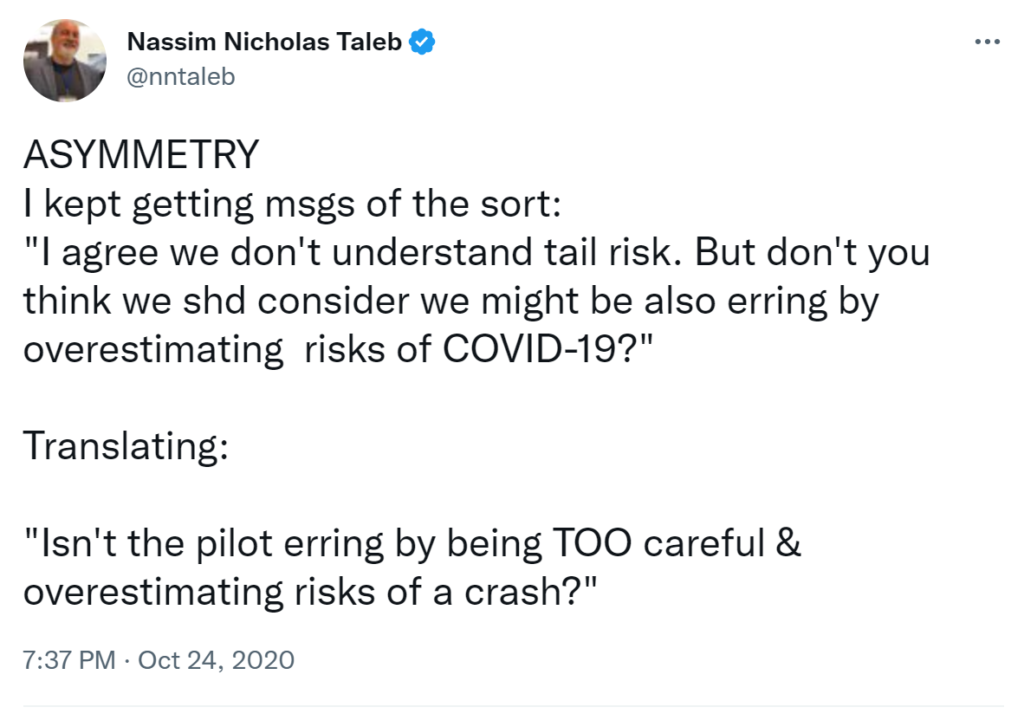The width and height of the screenshot is (1024, 720).
Task: Click the blue verified badge
Action: [x=423, y=42]
